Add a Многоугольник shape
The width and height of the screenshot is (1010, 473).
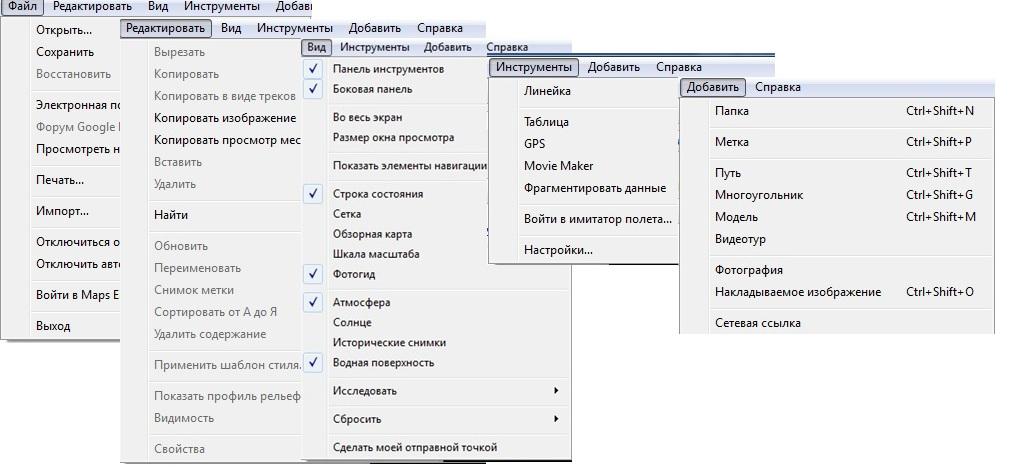[x=758, y=195]
